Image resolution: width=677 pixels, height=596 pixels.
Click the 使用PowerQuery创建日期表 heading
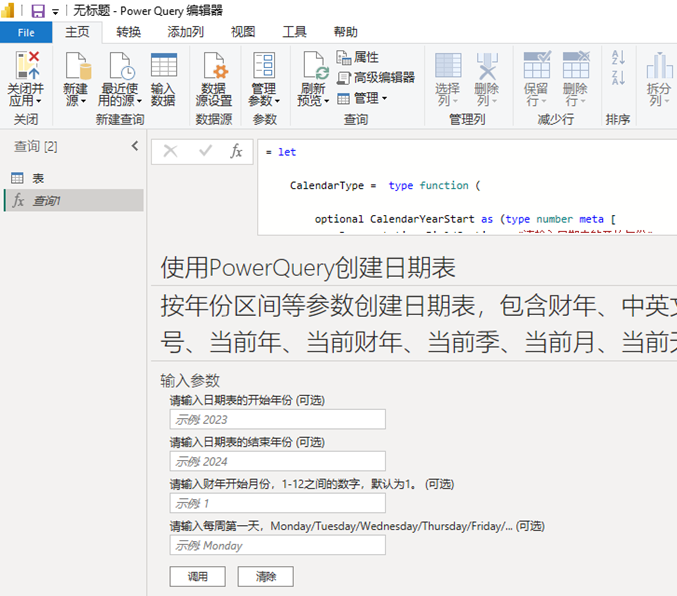coord(308,267)
